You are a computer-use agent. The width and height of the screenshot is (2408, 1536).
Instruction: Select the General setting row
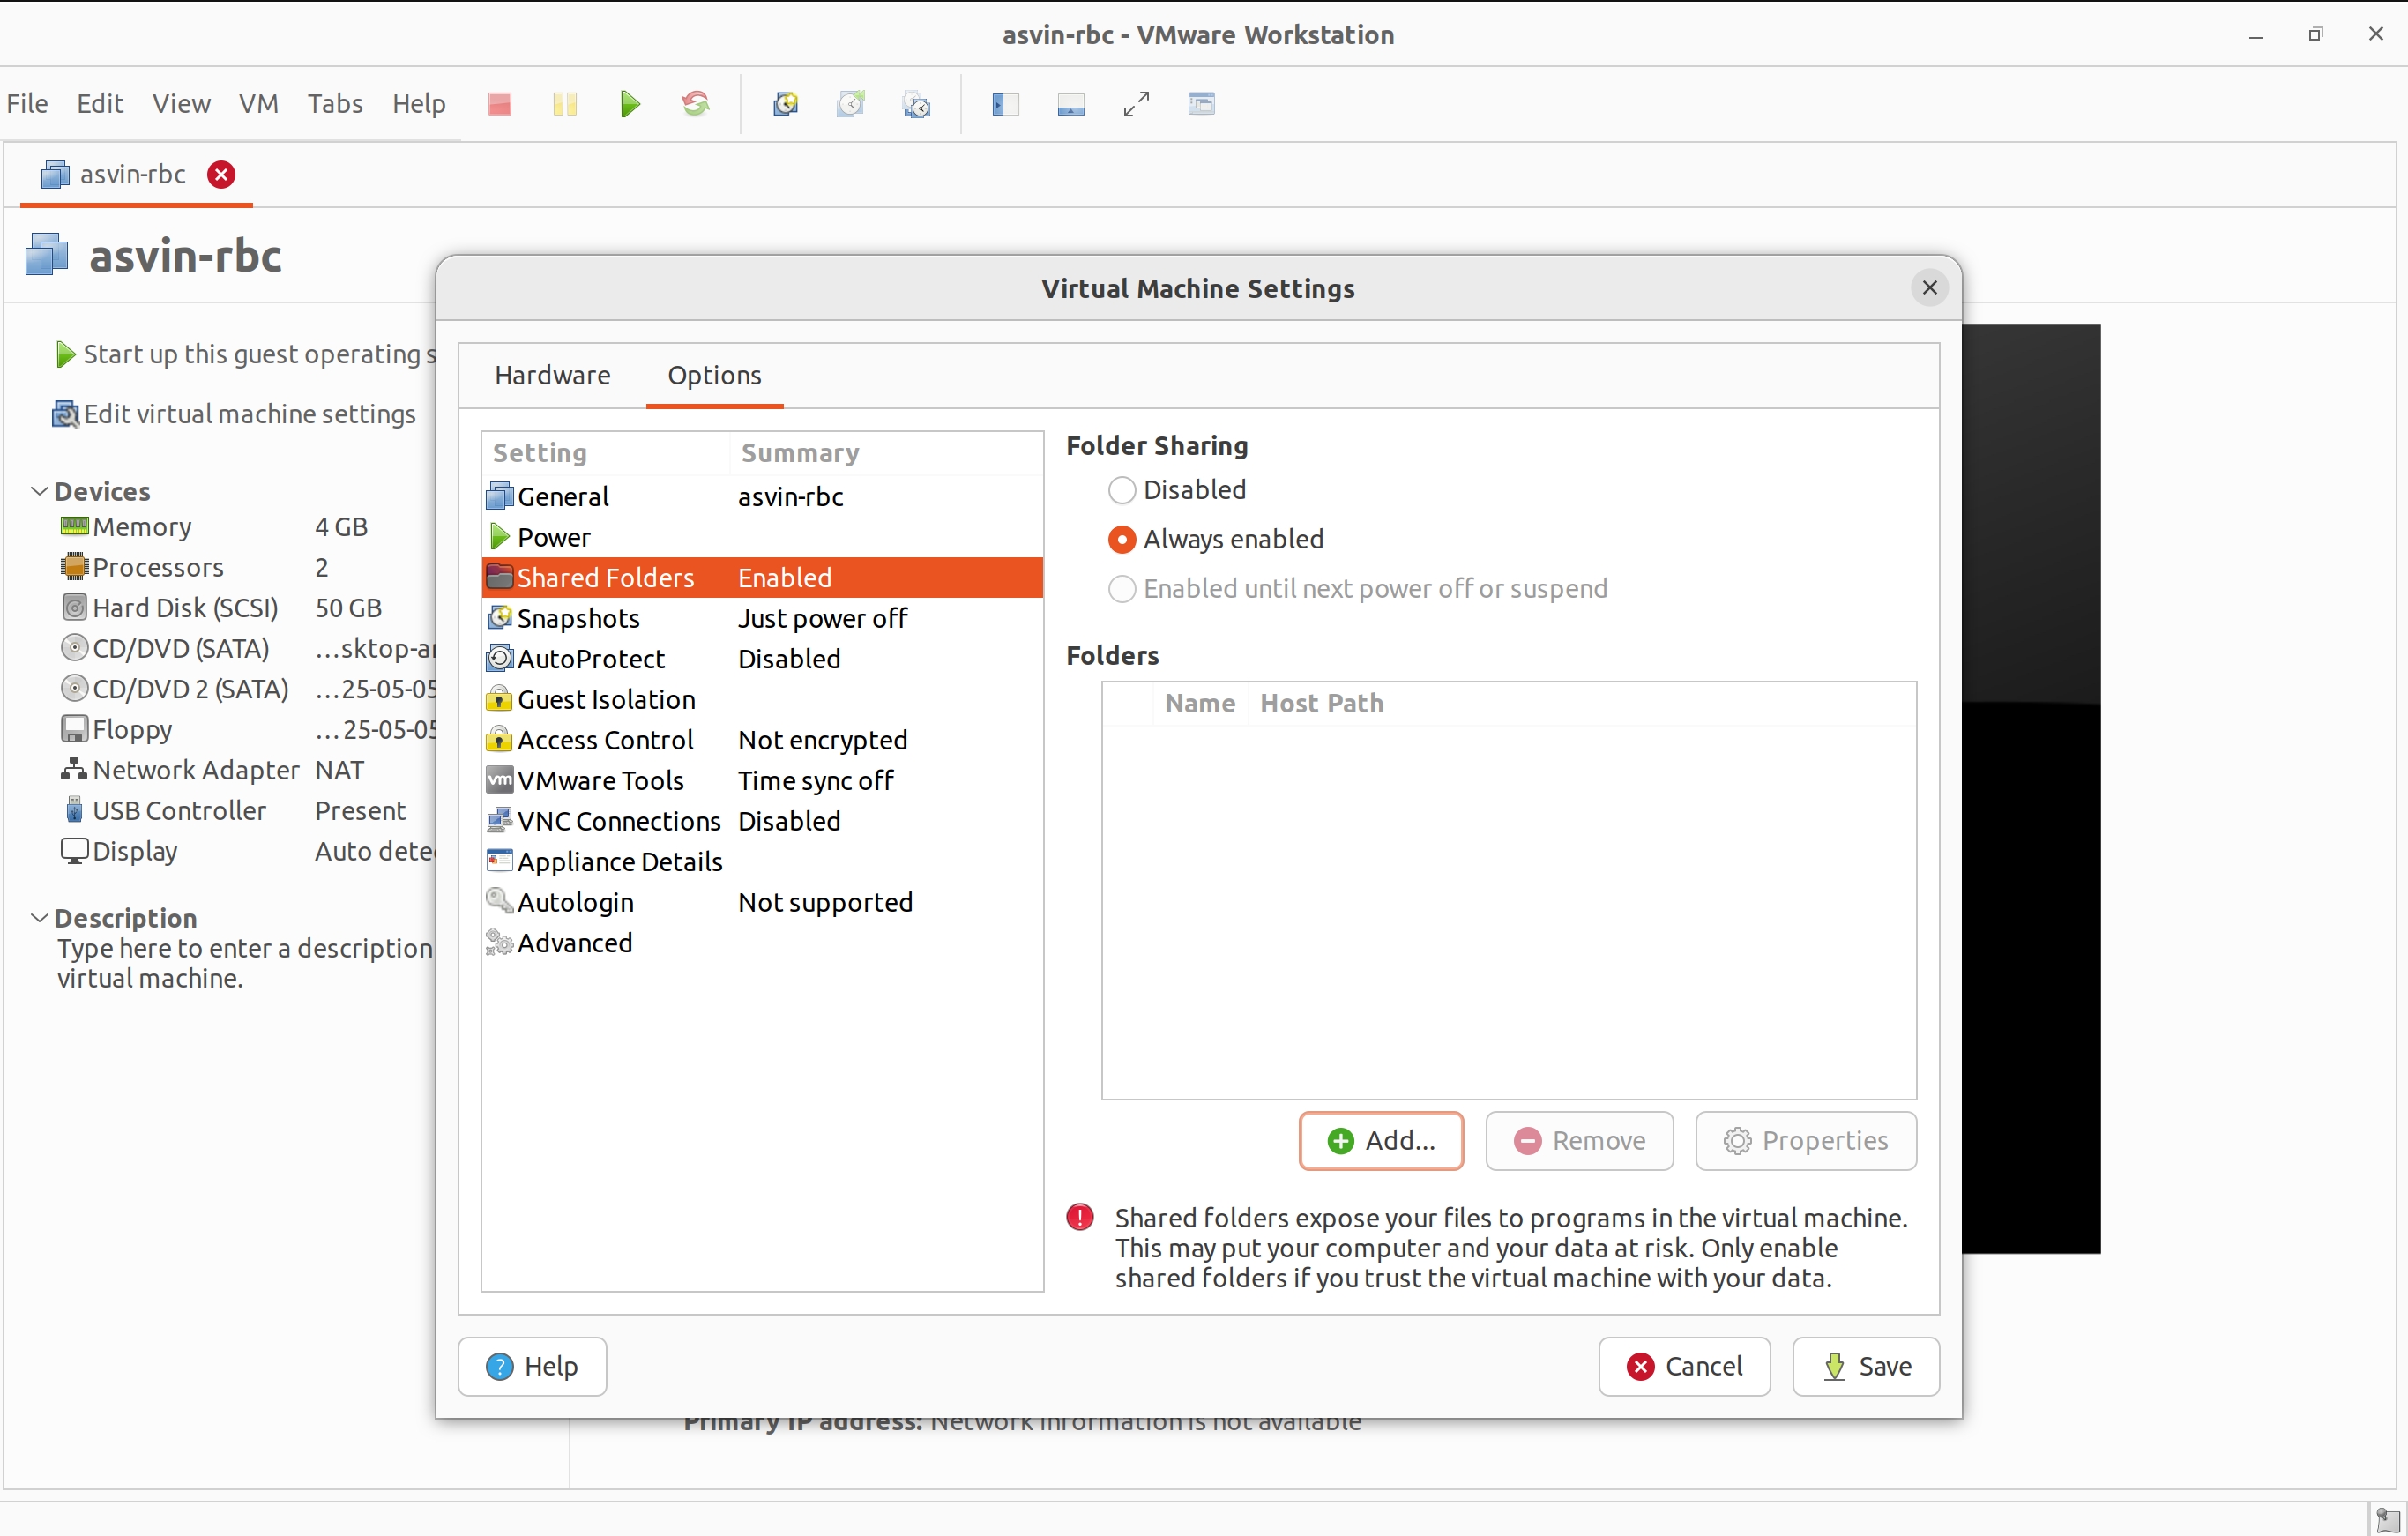tap(762, 497)
